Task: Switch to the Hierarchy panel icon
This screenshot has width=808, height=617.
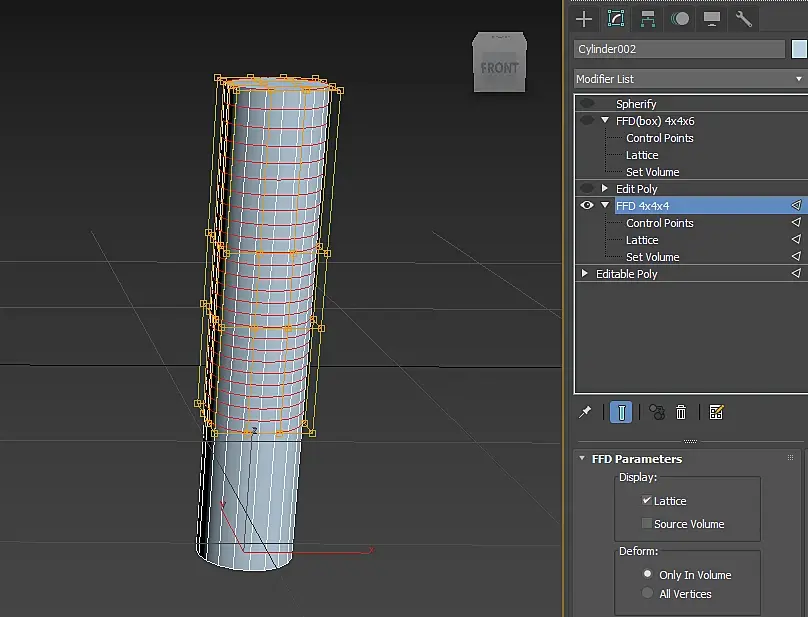Action: 648,19
